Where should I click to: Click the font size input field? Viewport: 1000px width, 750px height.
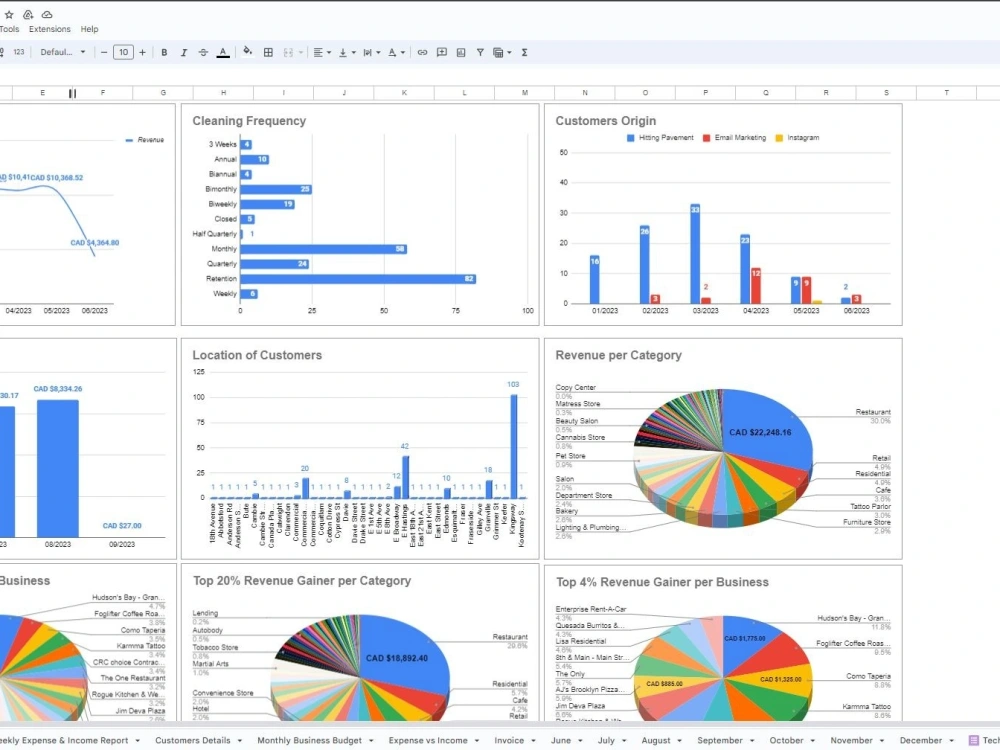(x=123, y=52)
